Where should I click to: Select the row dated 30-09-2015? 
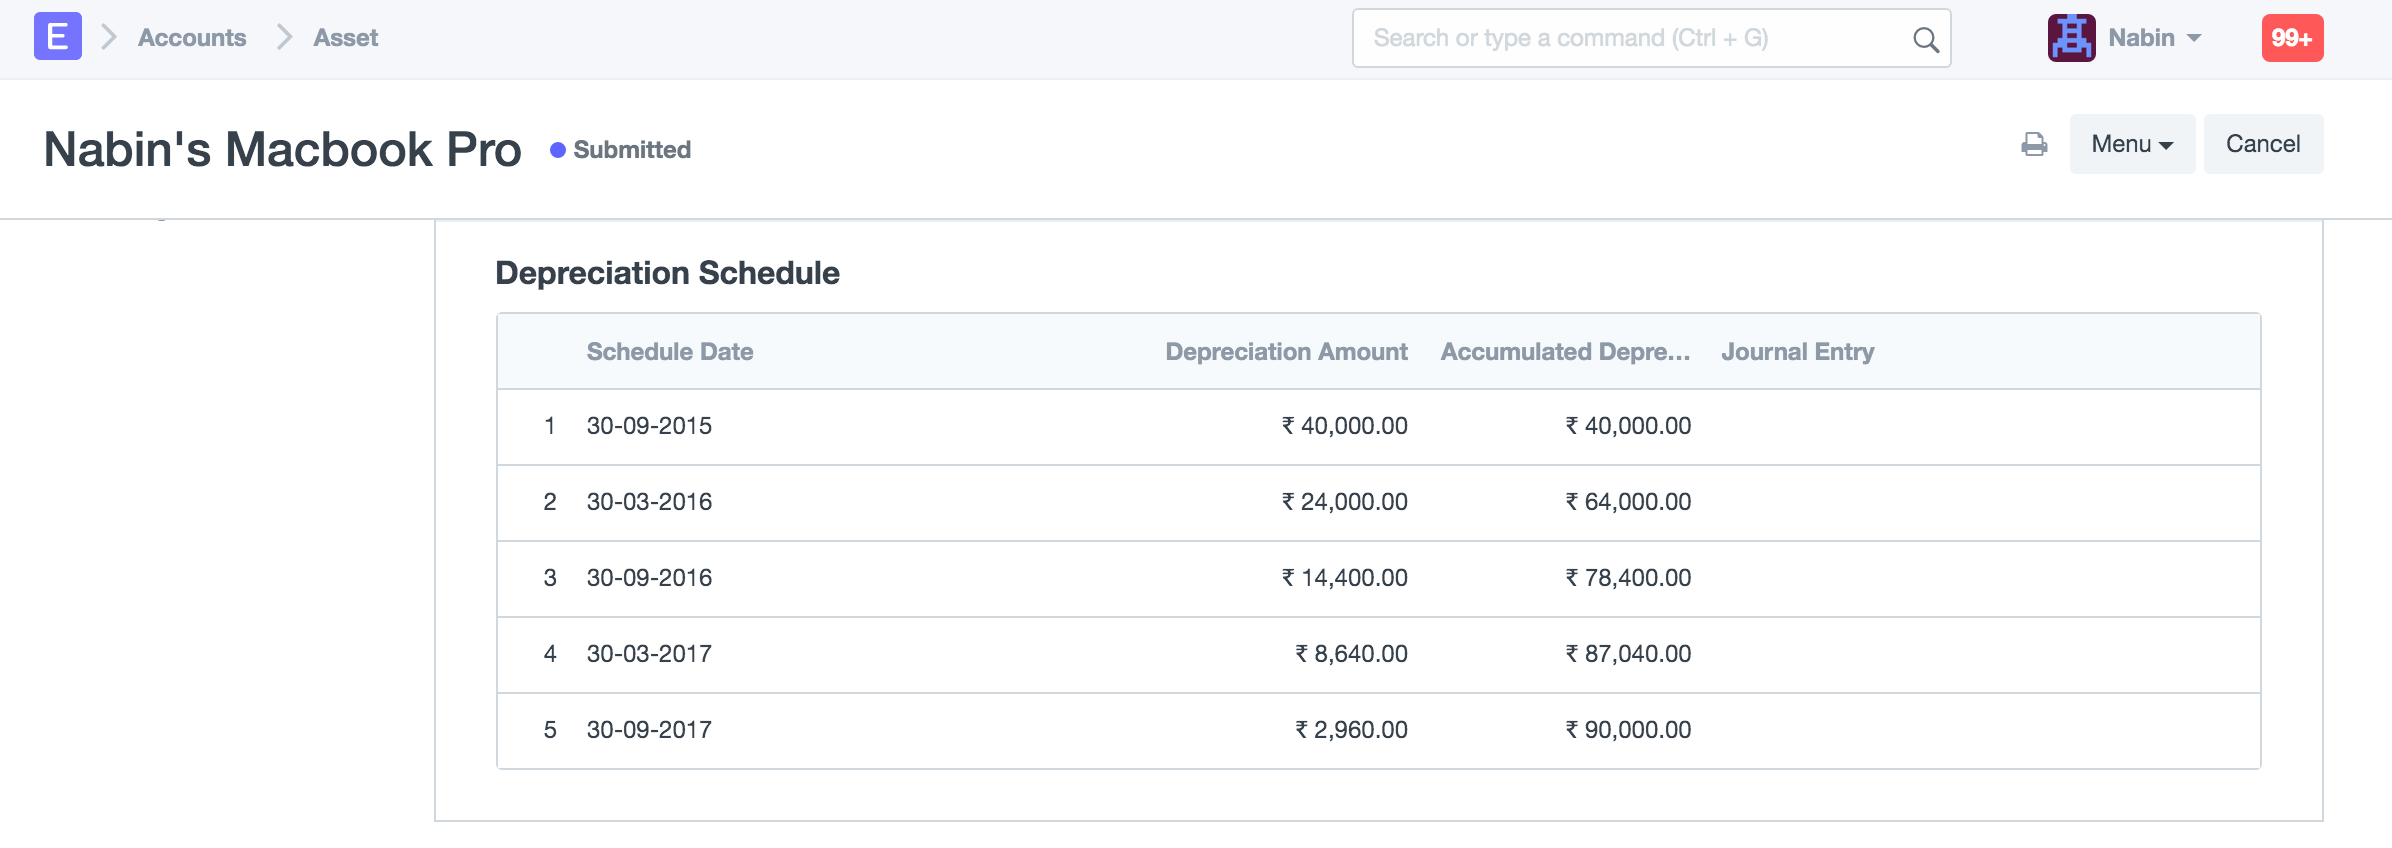pos(649,426)
